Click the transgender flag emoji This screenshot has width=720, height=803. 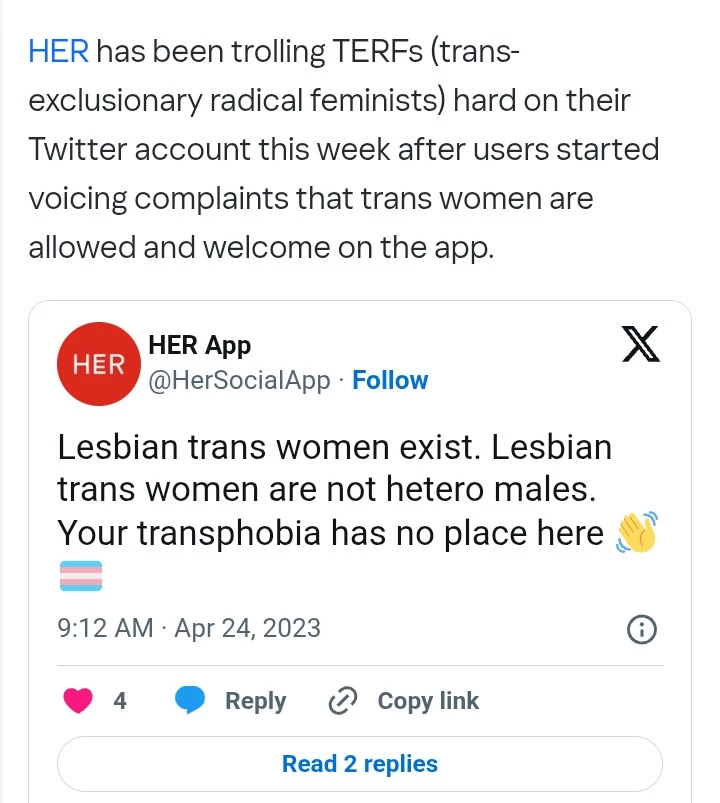point(80,577)
